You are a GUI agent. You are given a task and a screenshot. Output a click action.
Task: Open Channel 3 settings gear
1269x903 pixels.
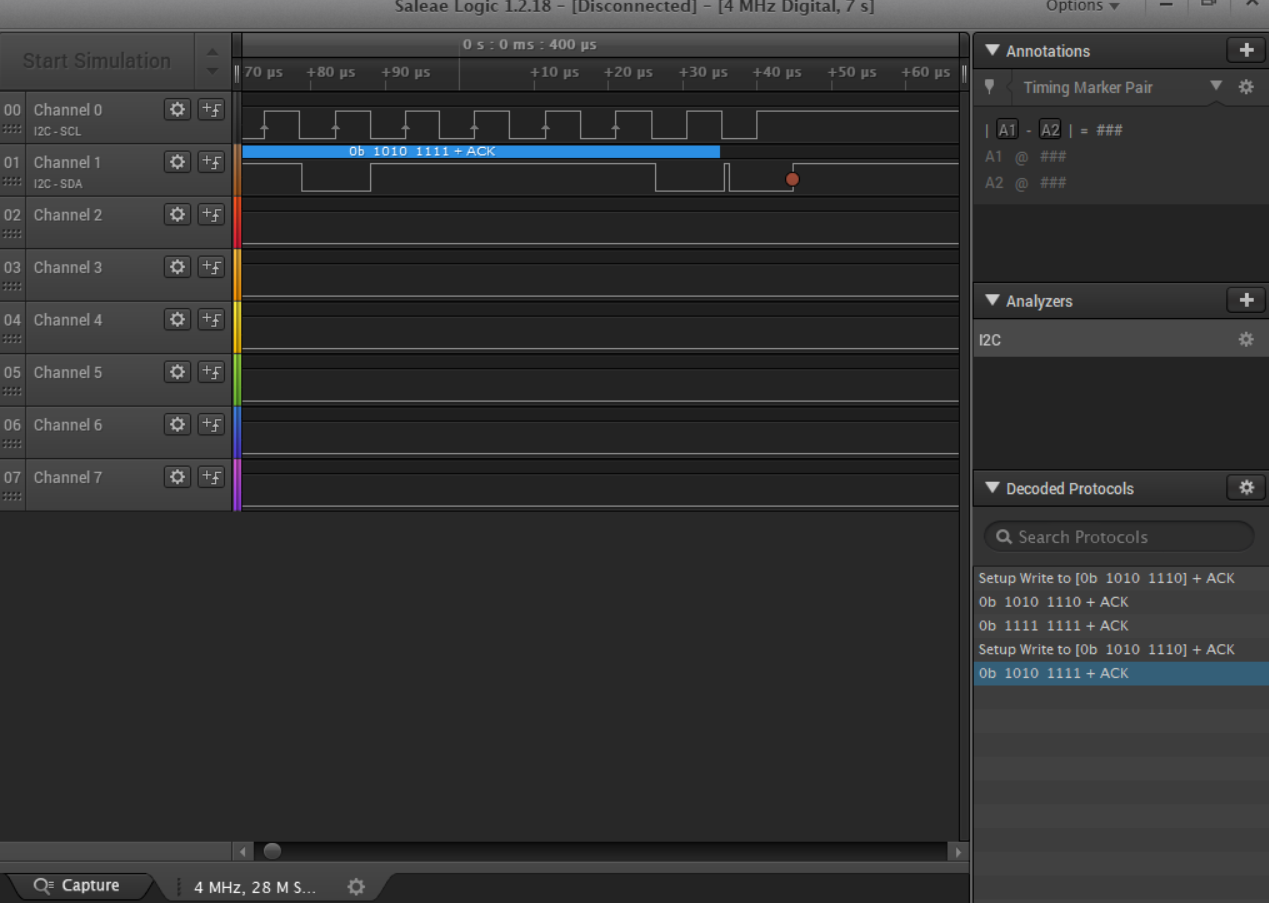coord(177,267)
